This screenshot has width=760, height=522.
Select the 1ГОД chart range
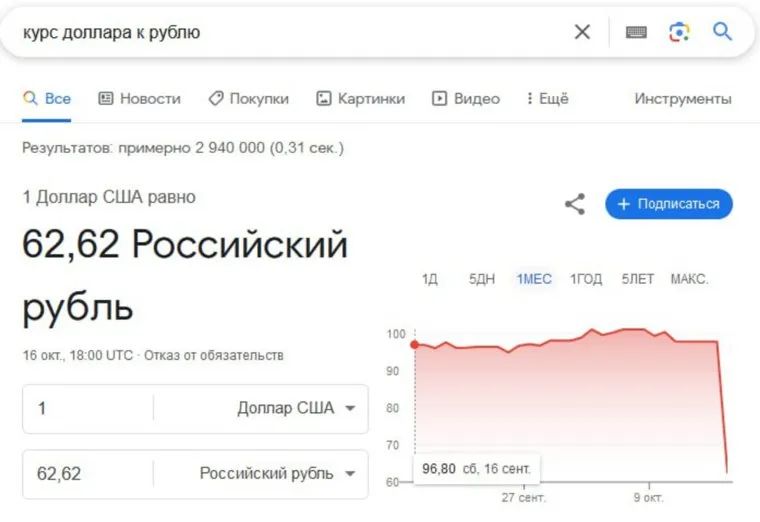pos(586,279)
